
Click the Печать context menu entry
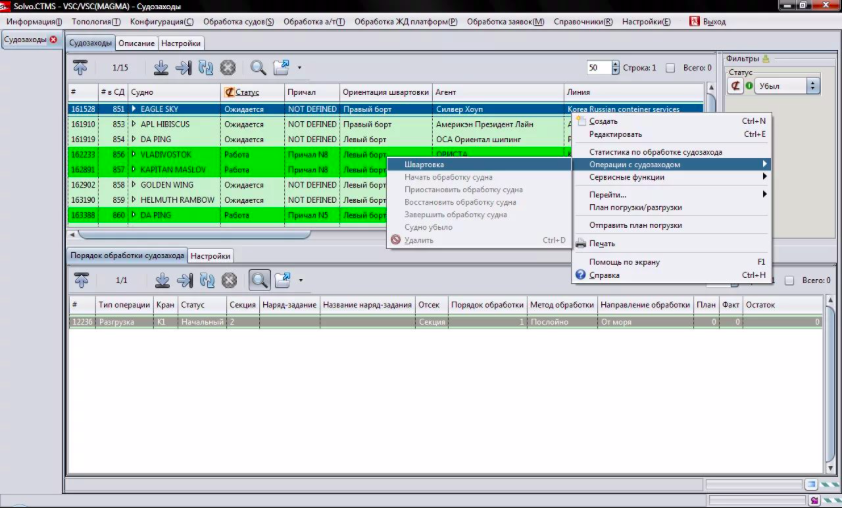click(x=602, y=243)
